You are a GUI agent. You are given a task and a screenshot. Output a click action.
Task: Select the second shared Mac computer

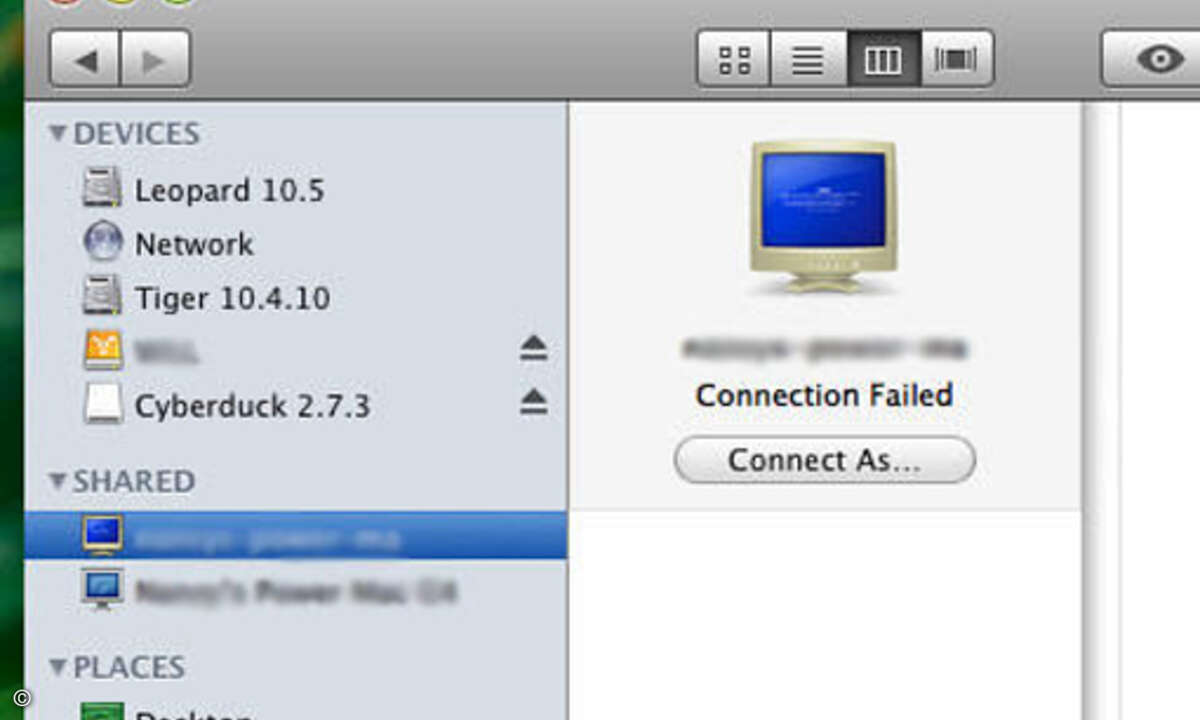[x=295, y=591]
